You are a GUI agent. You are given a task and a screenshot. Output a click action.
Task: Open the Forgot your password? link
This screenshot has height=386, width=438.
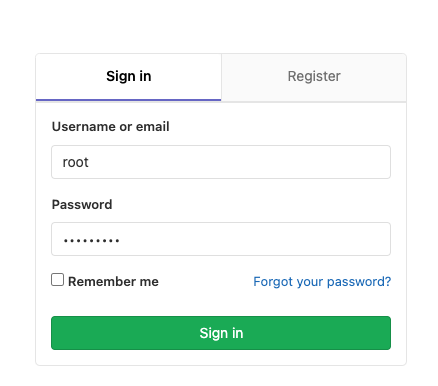[x=322, y=282]
